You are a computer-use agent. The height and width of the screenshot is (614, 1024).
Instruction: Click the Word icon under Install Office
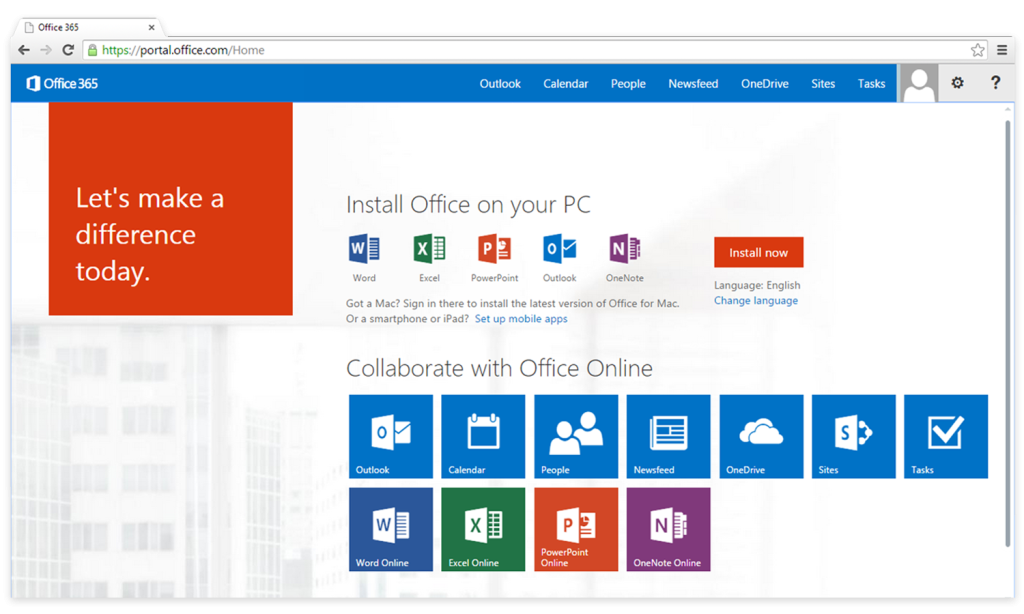364,249
